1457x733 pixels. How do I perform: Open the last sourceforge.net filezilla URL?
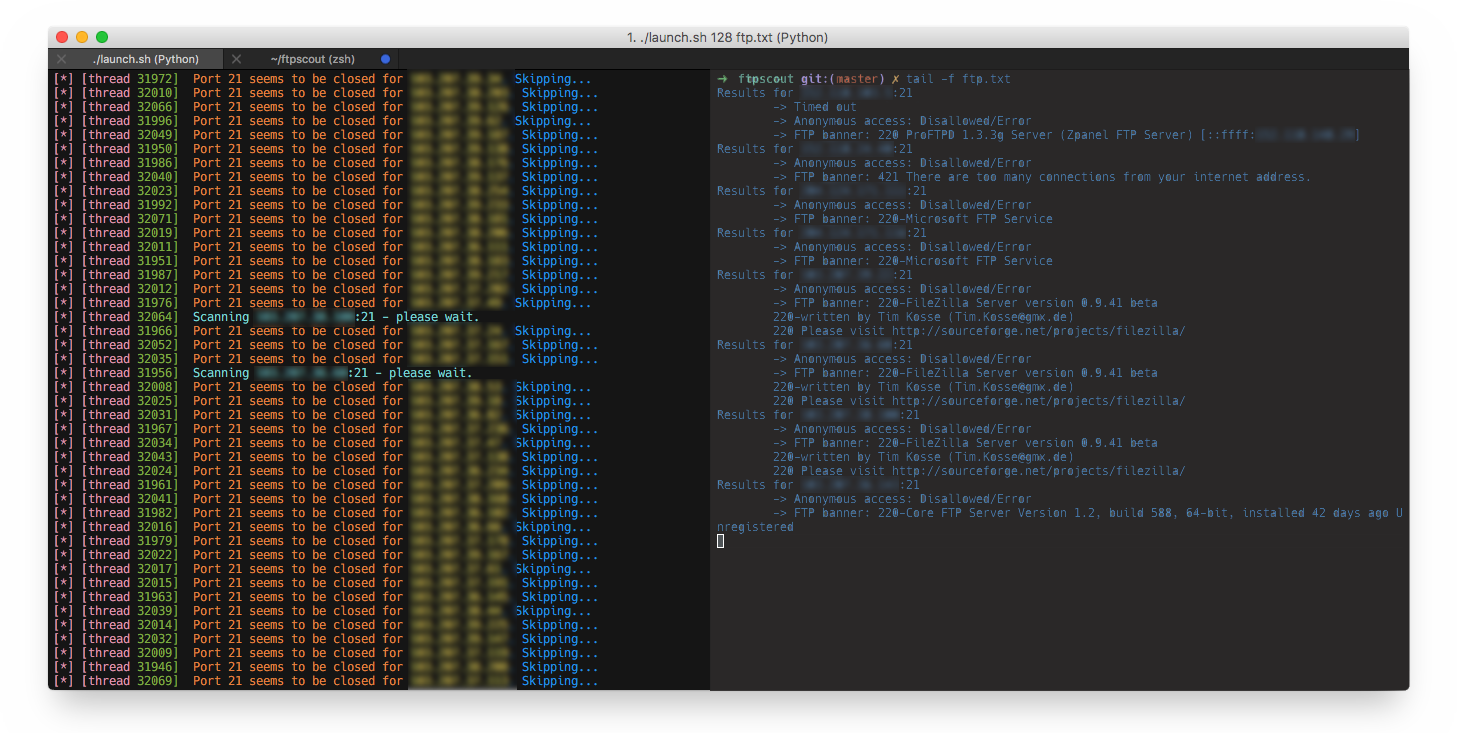coord(1039,471)
